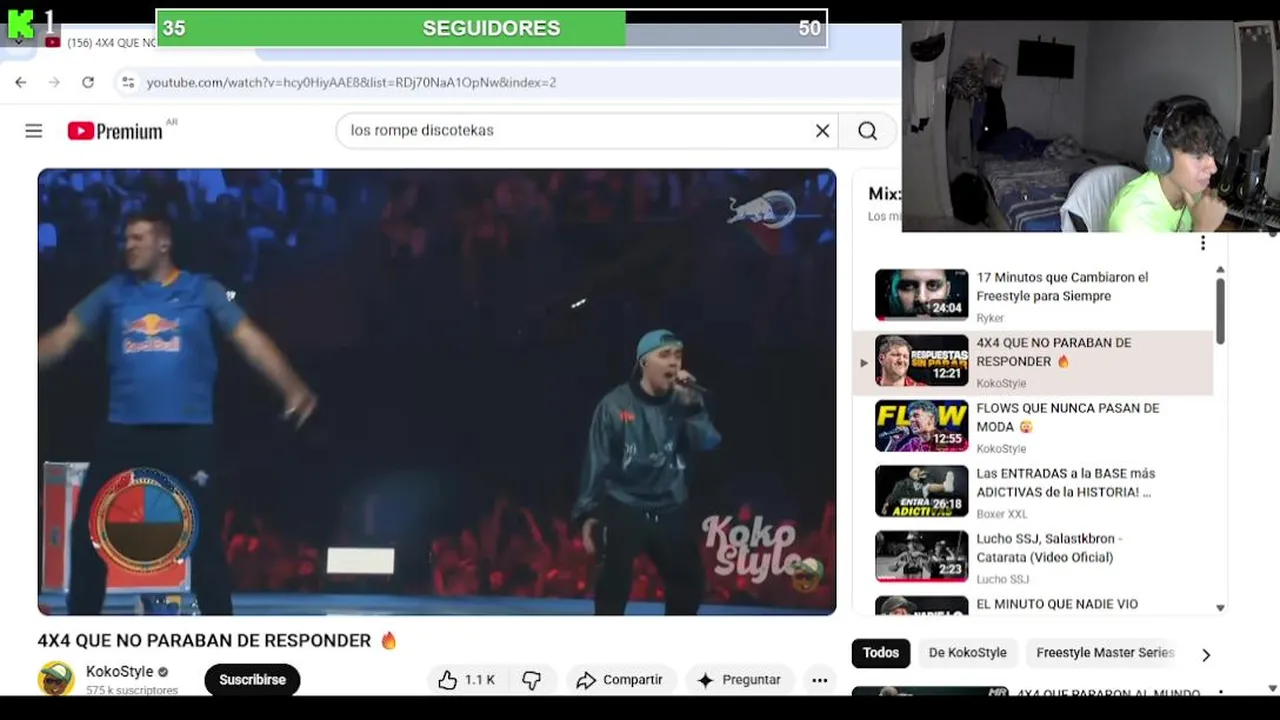Open more actions three-dot menu below video
This screenshot has width=1280, height=720.
(x=820, y=680)
